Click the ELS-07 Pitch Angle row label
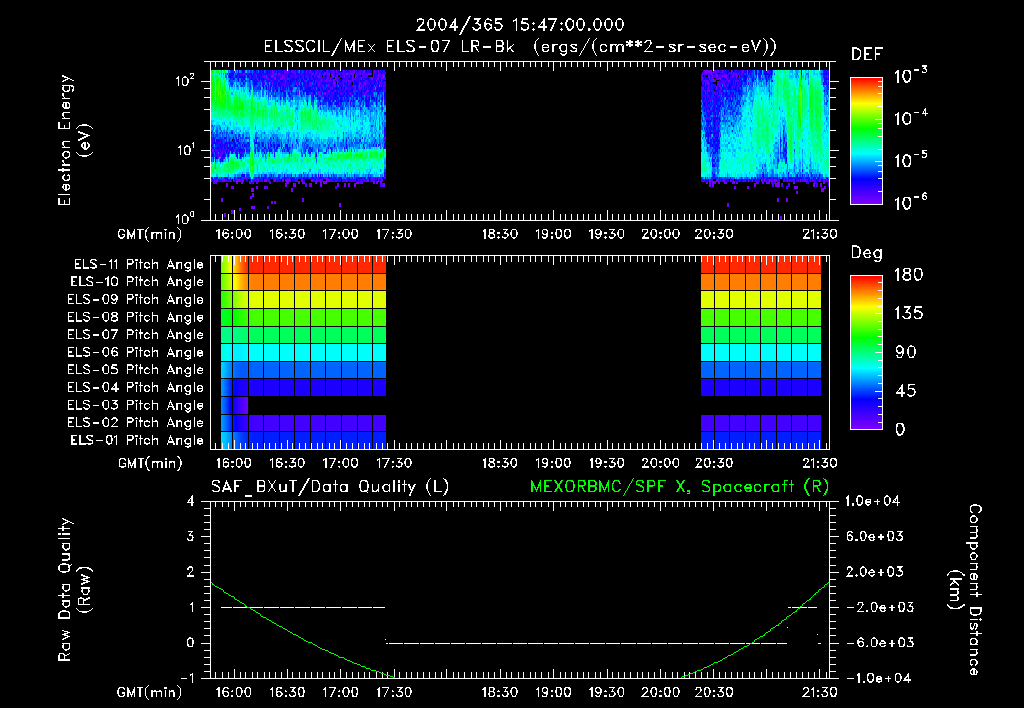 tap(136, 334)
